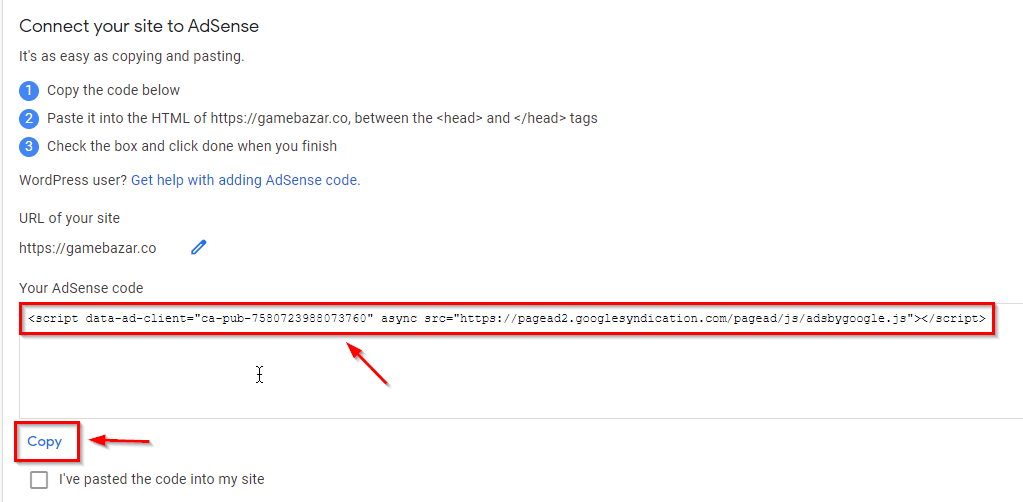Click the "Connect your site to AdSense" heading
The image size is (1023, 502).
[x=139, y=26]
